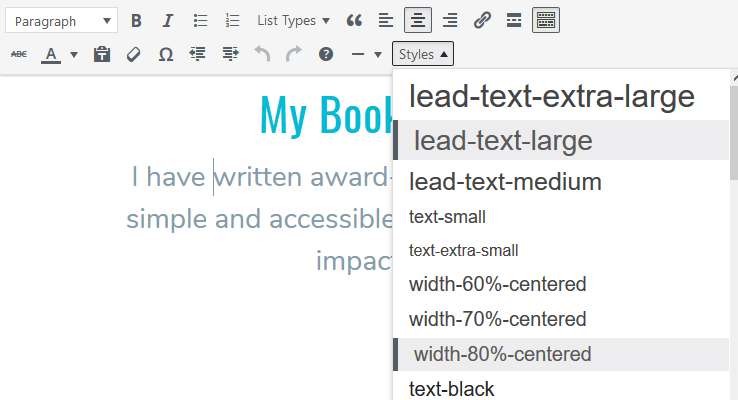
Task: Click the My Book heading text
Action: 327,116
